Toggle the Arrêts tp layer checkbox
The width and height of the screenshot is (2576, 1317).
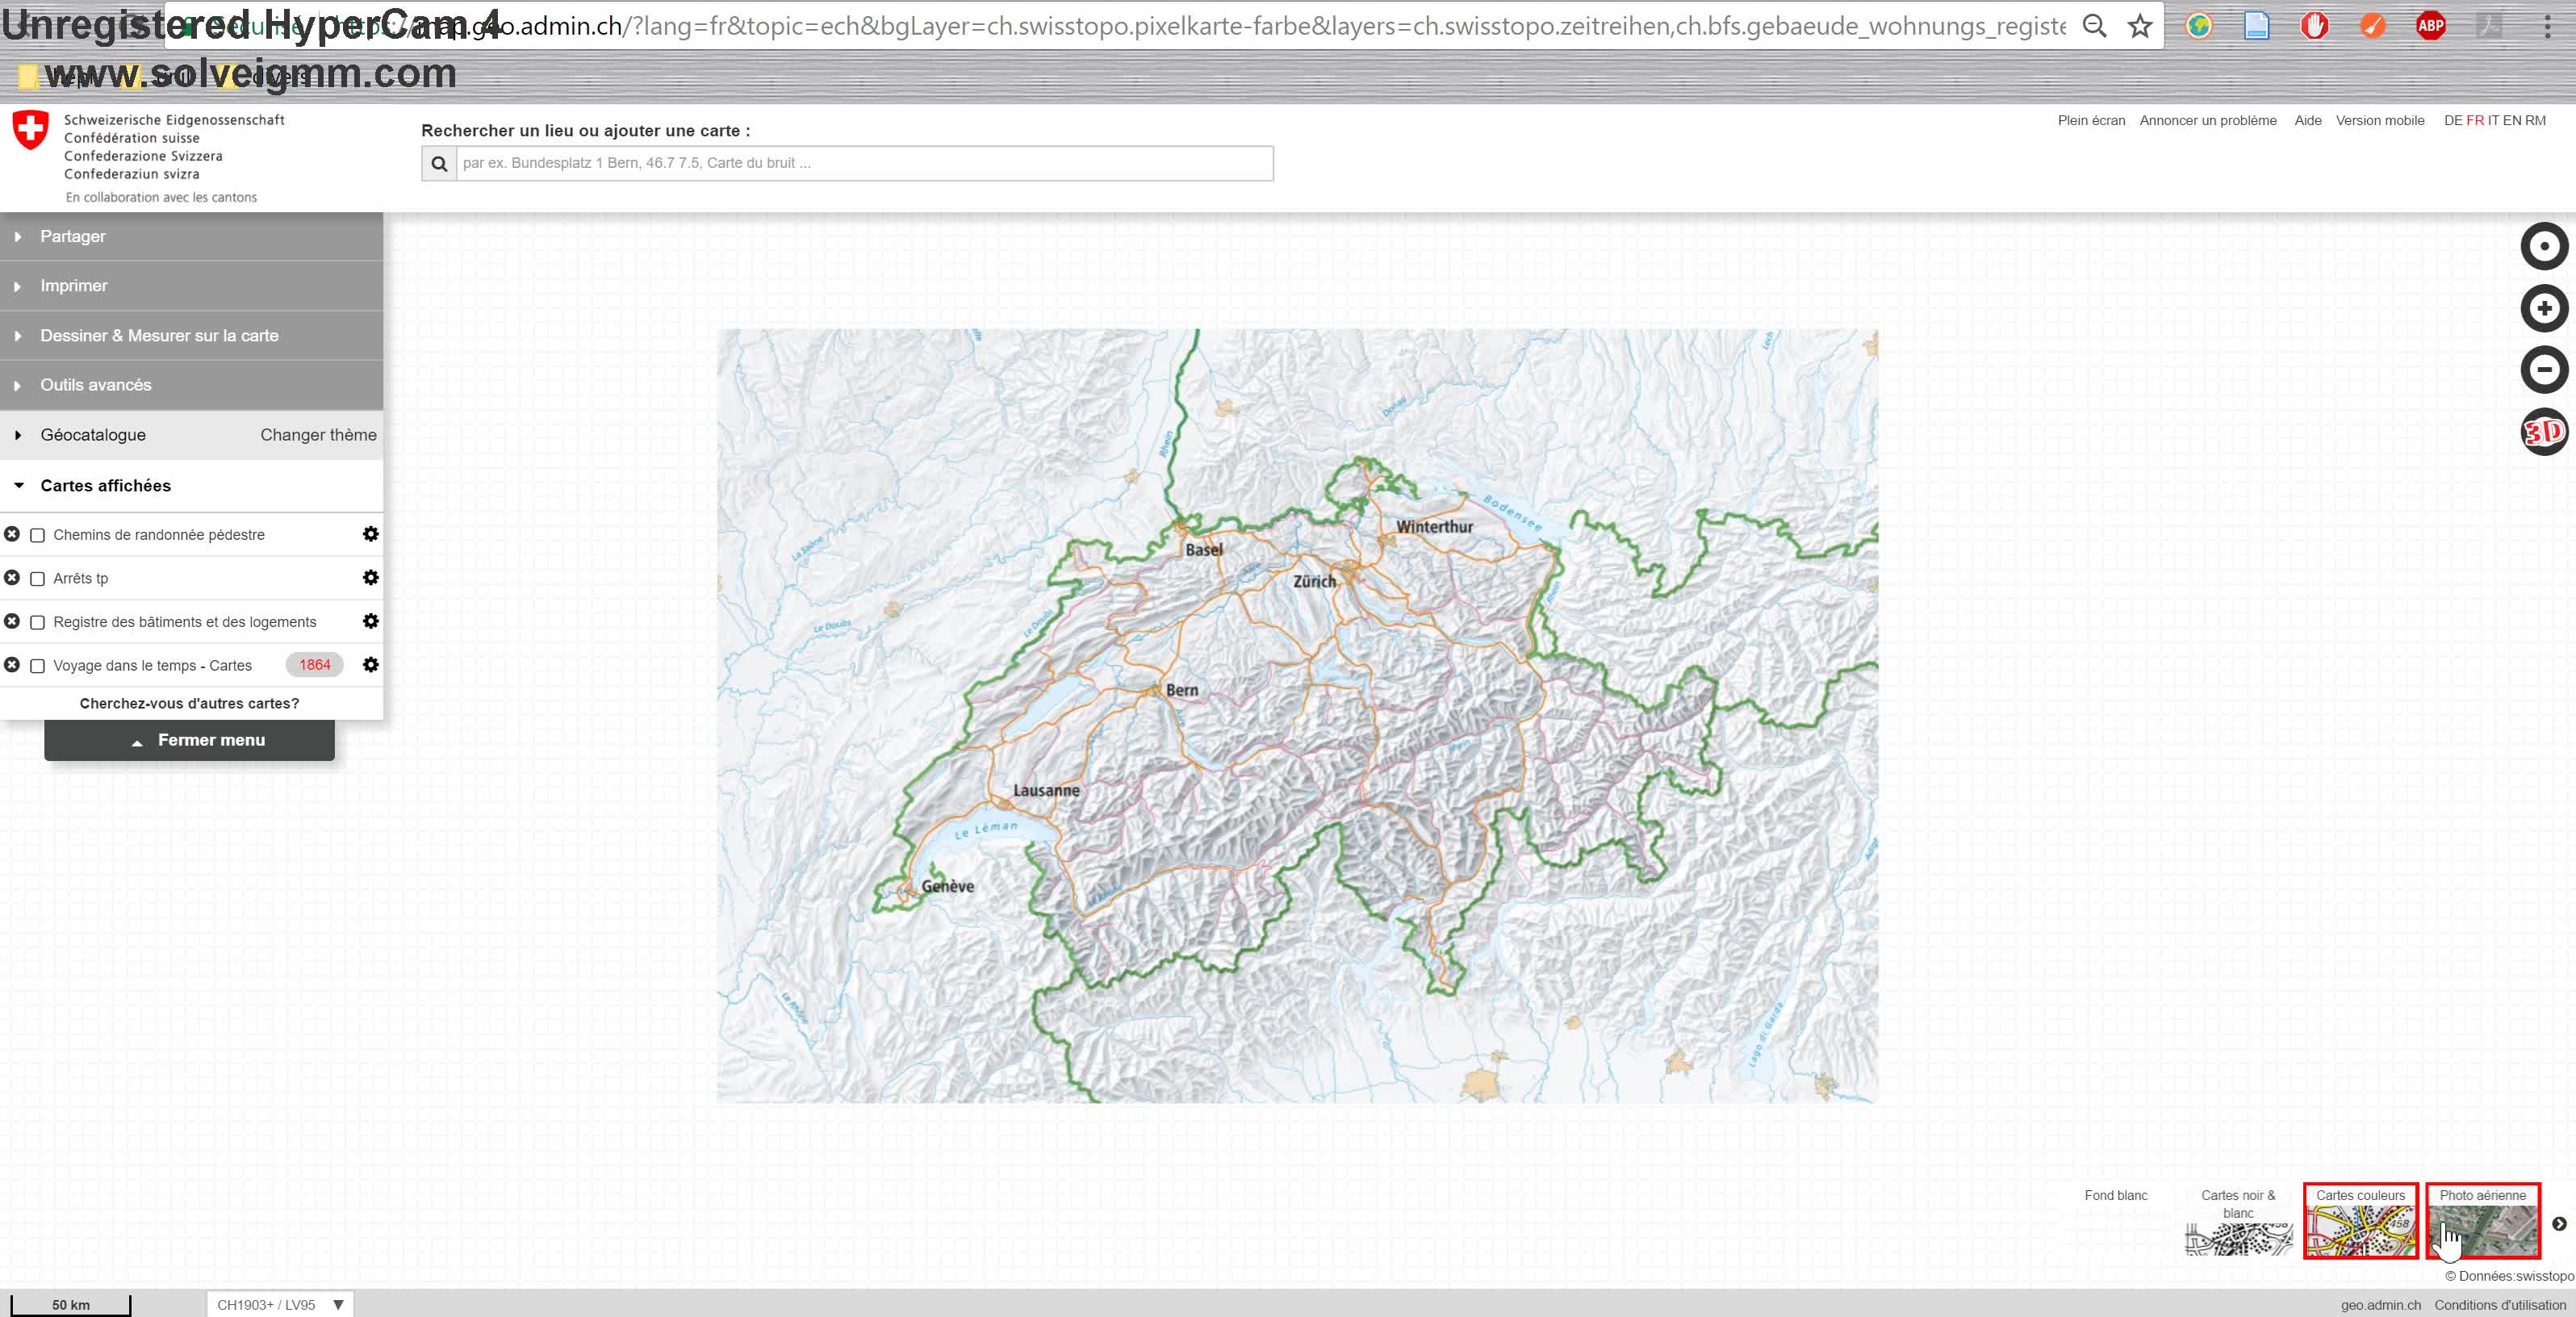point(38,579)
